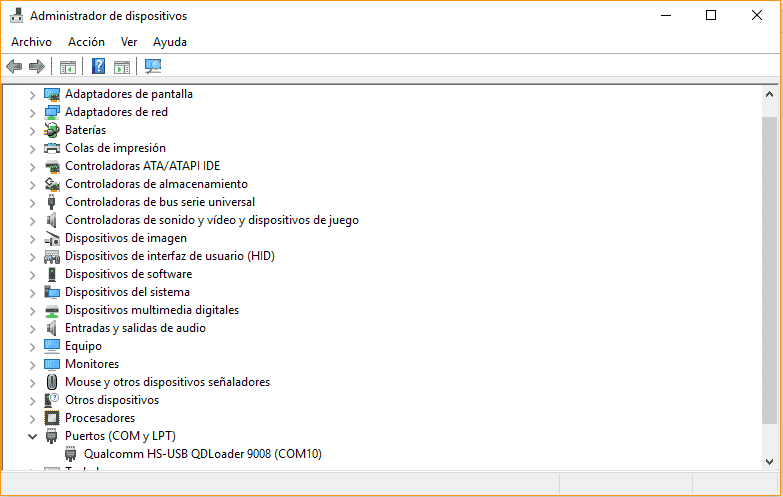Select Dispositivos multimedia digitales label
This screenshot has width=783, height=497.
152,310
